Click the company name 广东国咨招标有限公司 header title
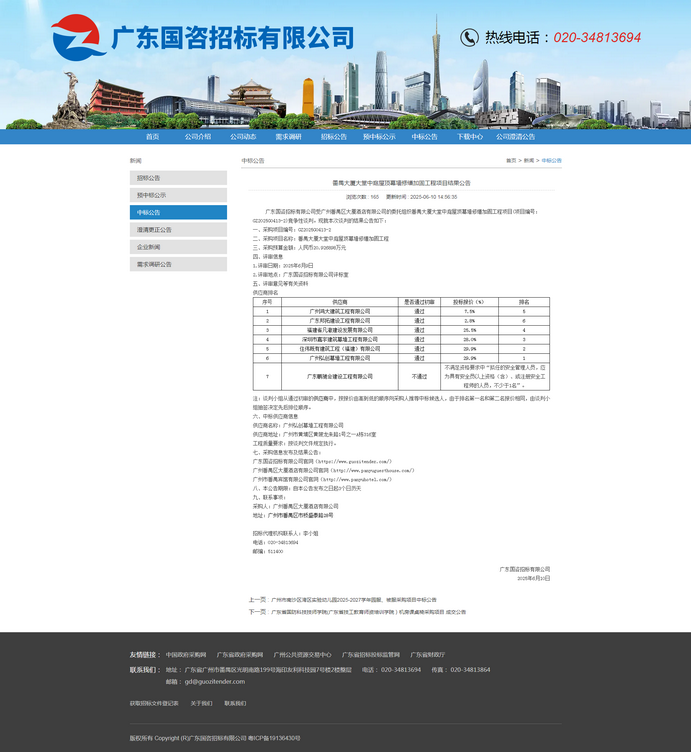The image size is (691, 752). point(233,38)
